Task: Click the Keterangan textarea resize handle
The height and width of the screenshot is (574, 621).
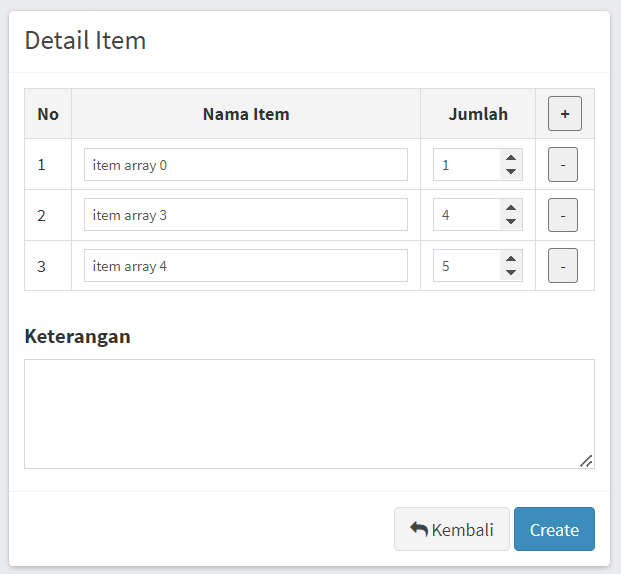Action: click(587, 461)
